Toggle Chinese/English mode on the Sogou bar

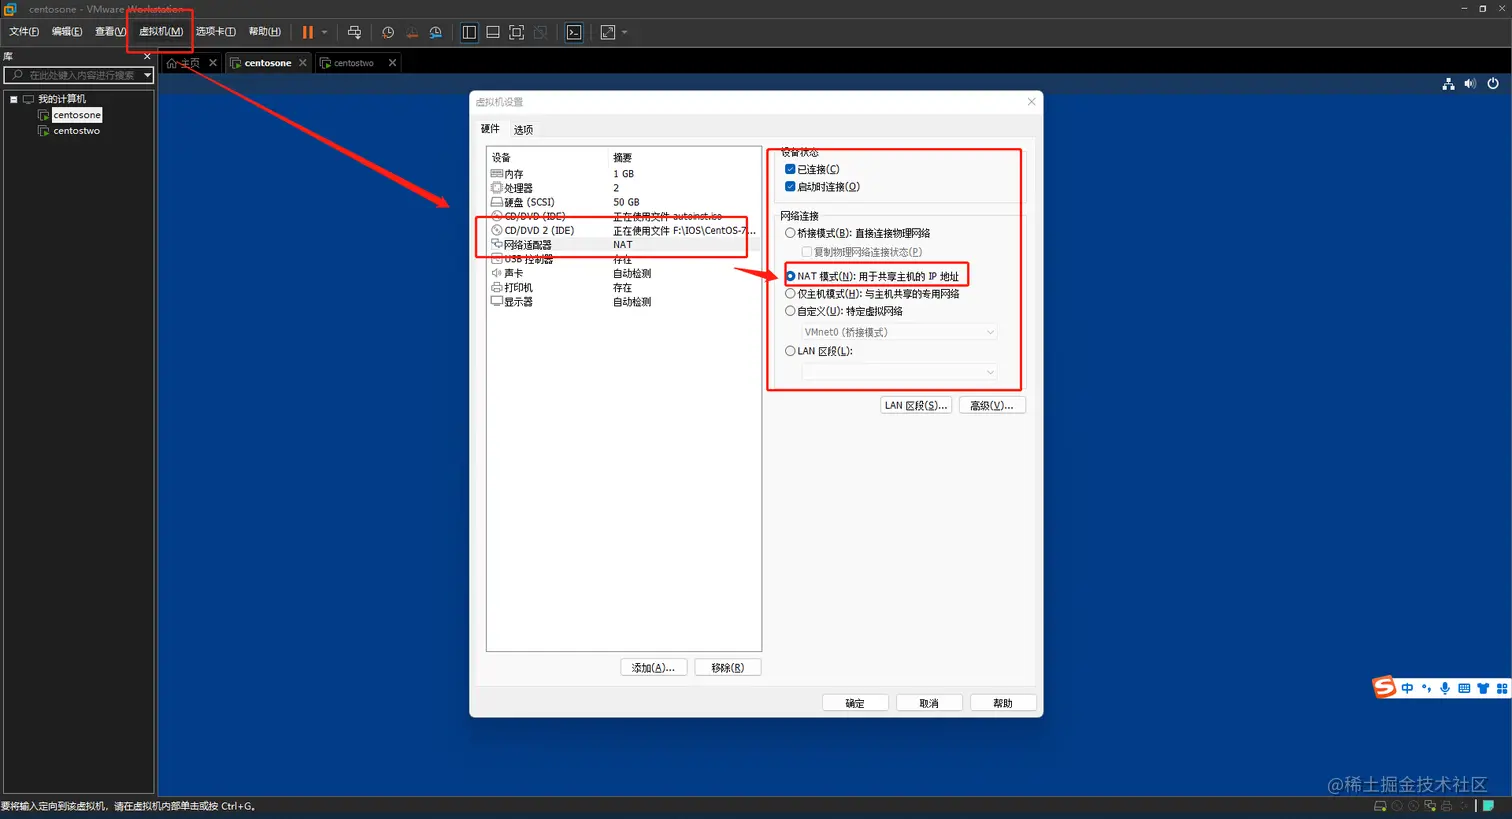pos(1407,688)
